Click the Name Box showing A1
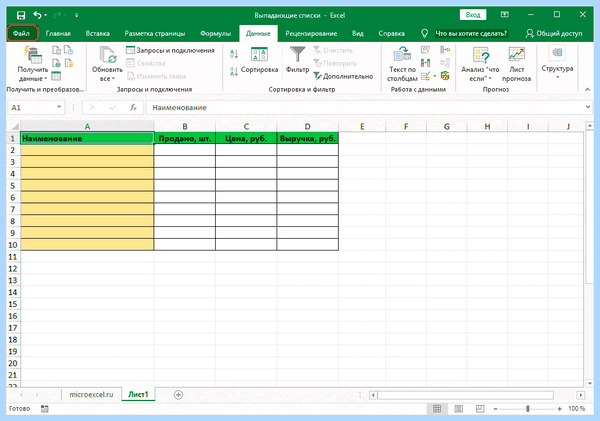Viewport: 600px width, 421px height. (32, 108)
